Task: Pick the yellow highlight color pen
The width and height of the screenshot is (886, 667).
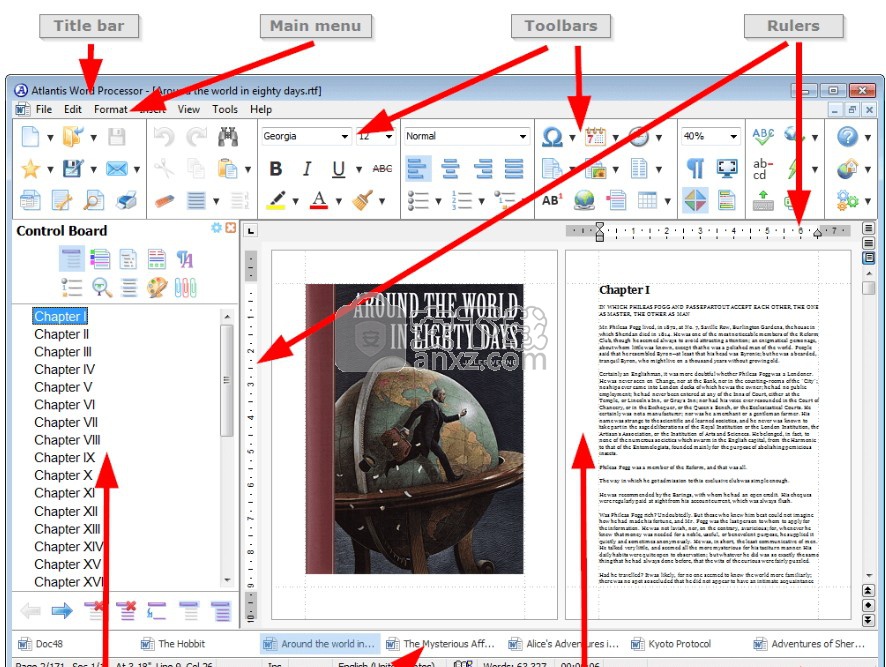Action: (x=276, y=200)
